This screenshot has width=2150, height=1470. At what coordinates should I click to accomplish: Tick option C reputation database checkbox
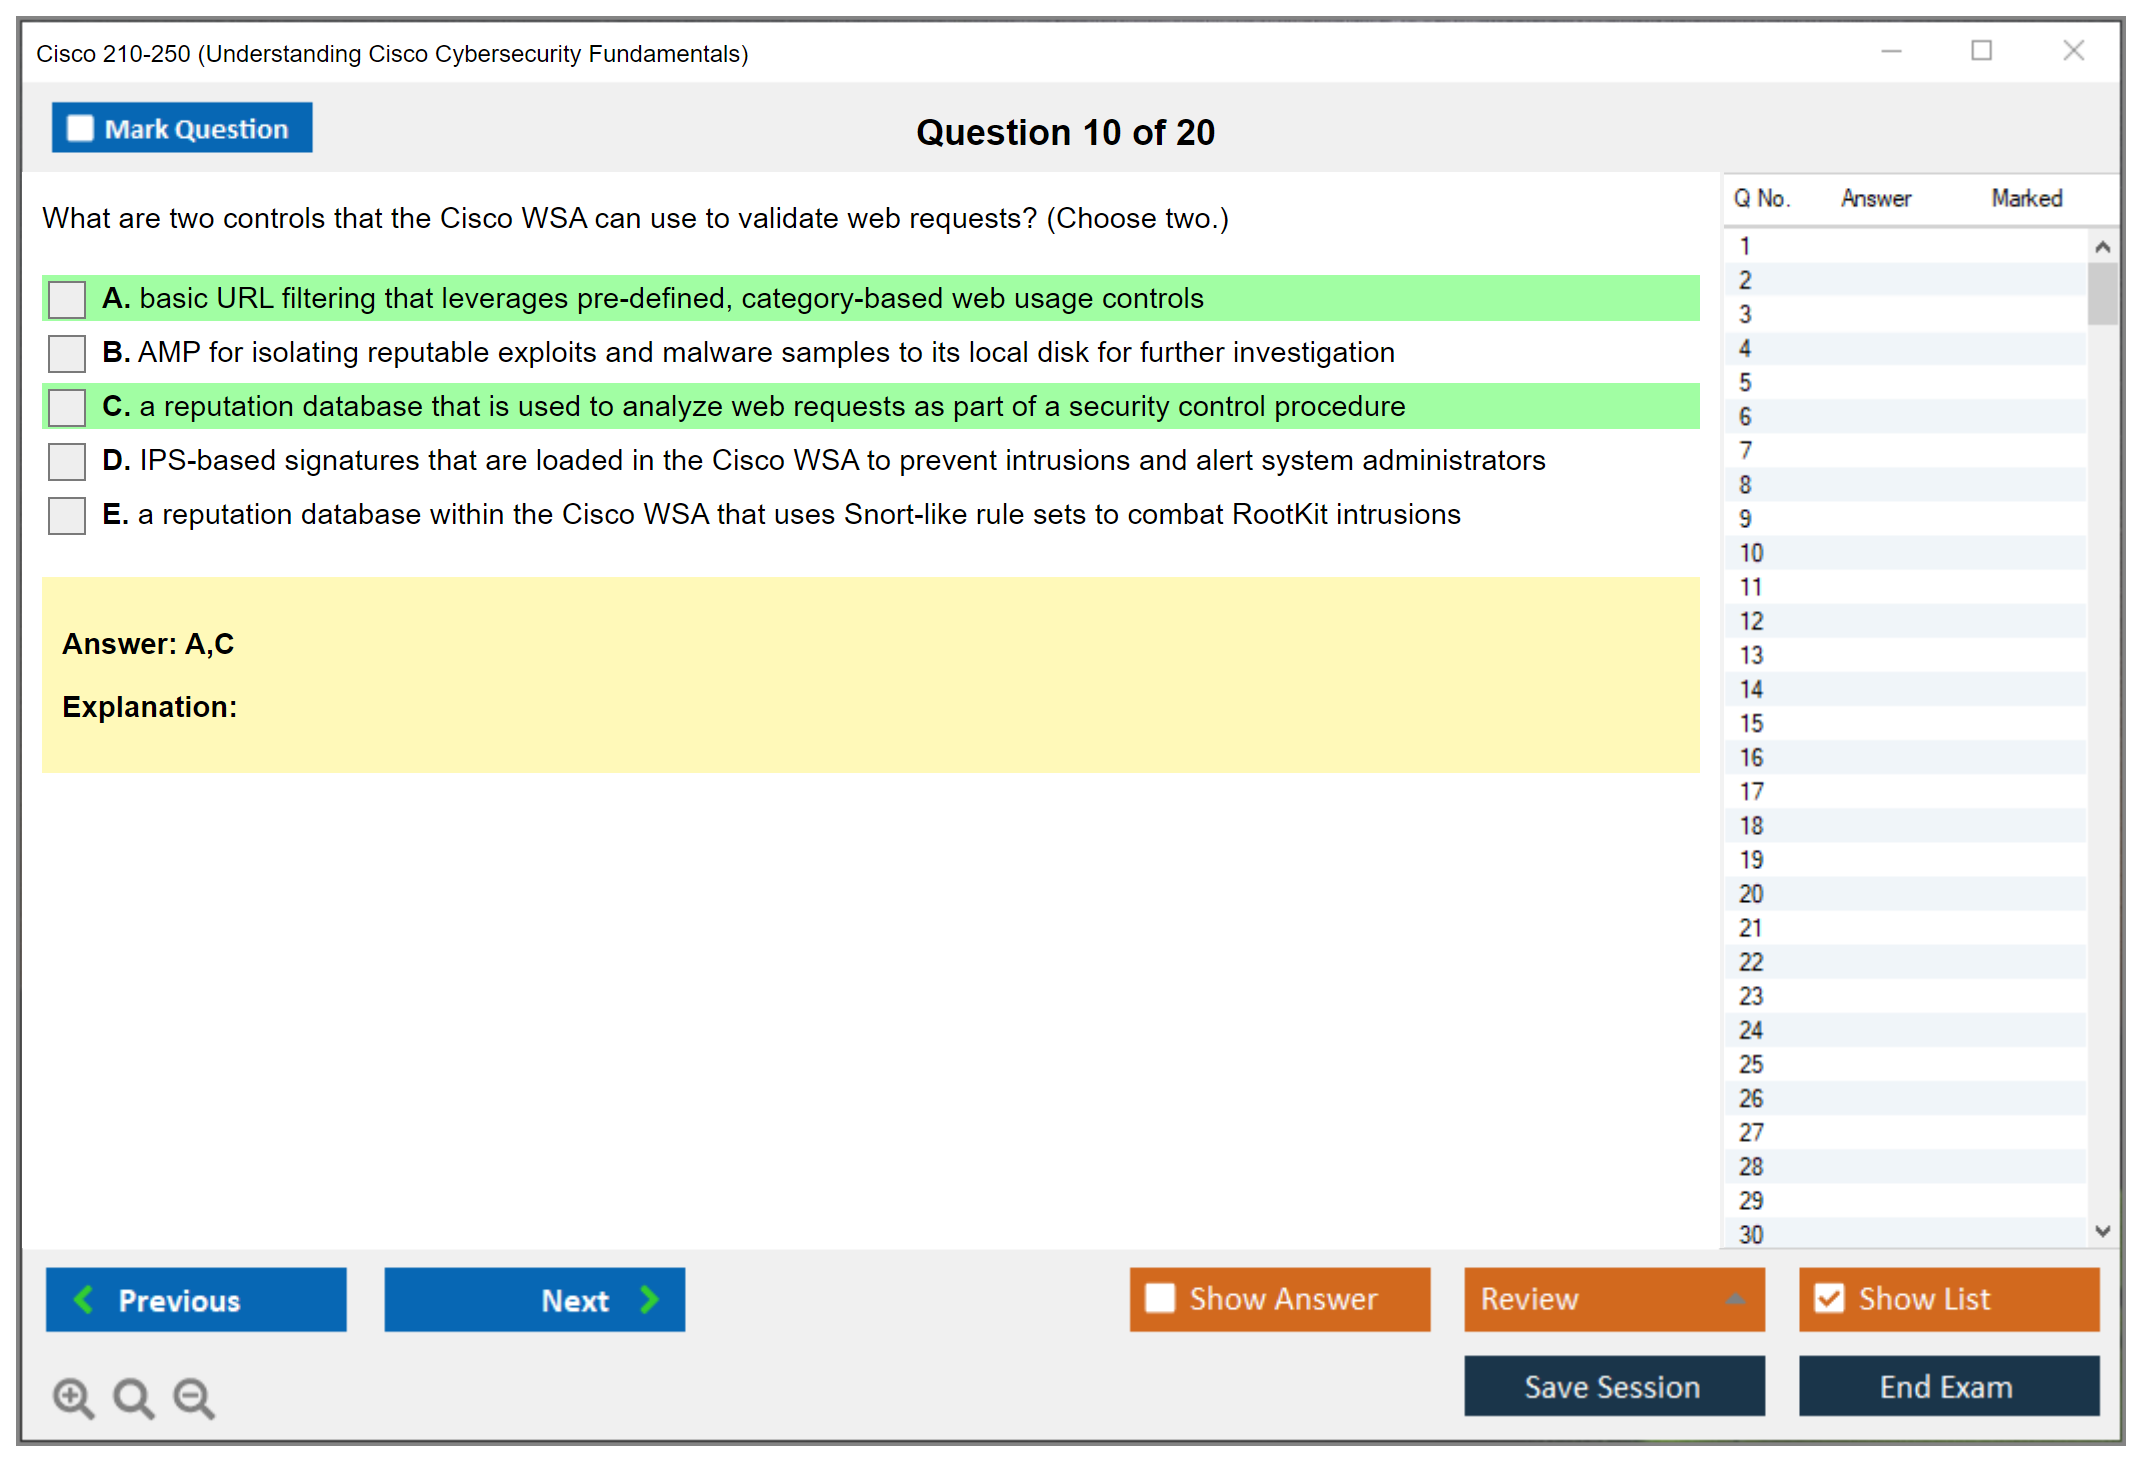[x=67, y=407]
